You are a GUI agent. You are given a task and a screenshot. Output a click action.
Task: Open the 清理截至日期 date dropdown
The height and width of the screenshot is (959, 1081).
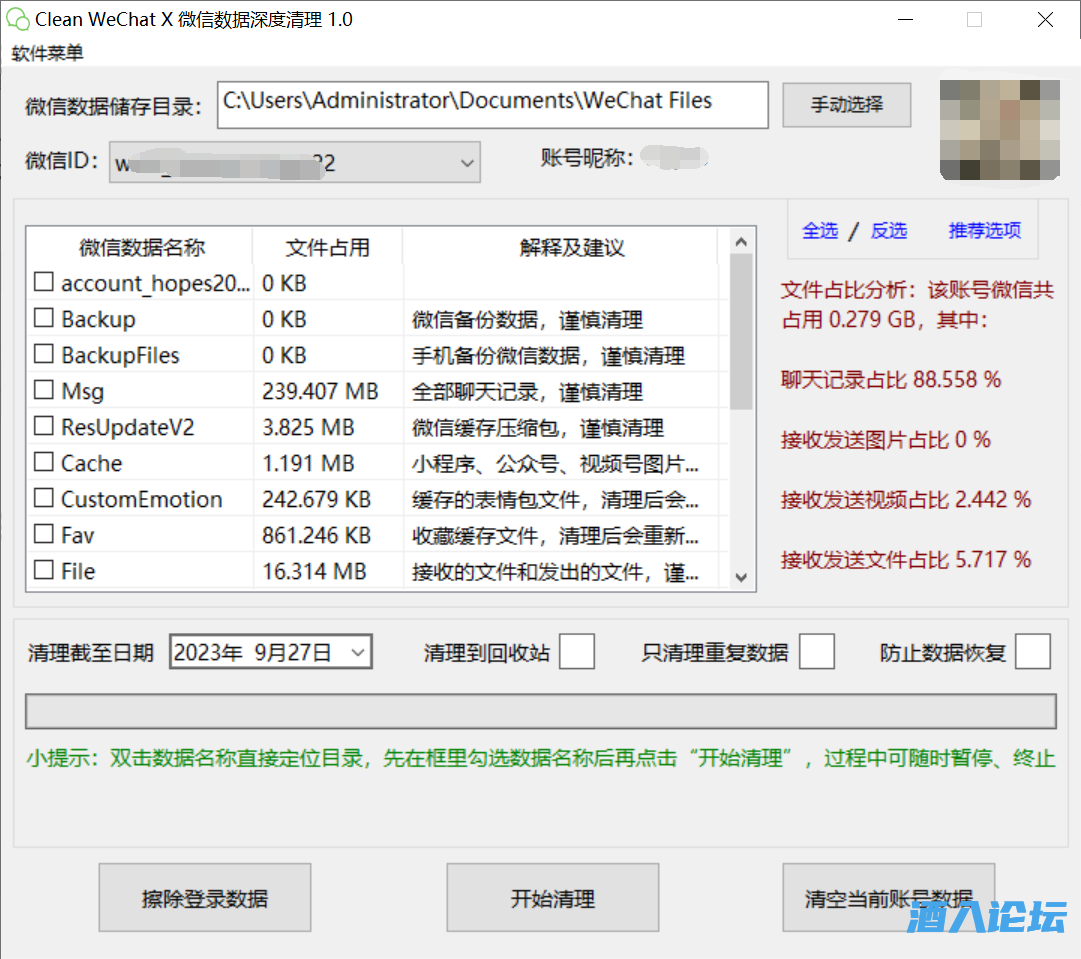click(358, 652)
